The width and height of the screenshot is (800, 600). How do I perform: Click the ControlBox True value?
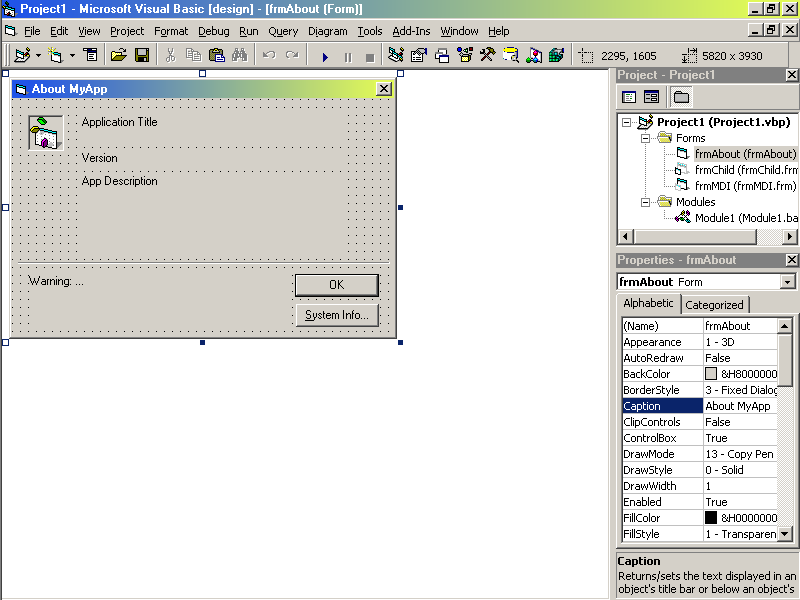pos(741,438)
